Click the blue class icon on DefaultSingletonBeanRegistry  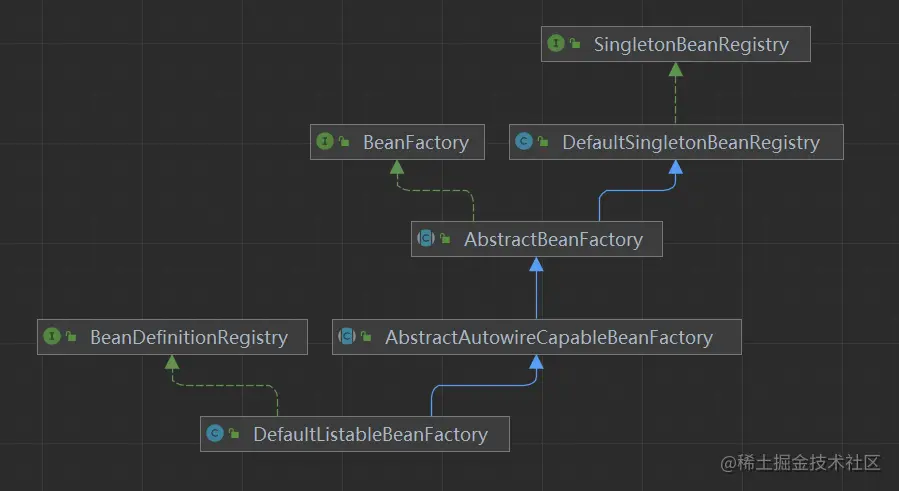click(523, 141)
